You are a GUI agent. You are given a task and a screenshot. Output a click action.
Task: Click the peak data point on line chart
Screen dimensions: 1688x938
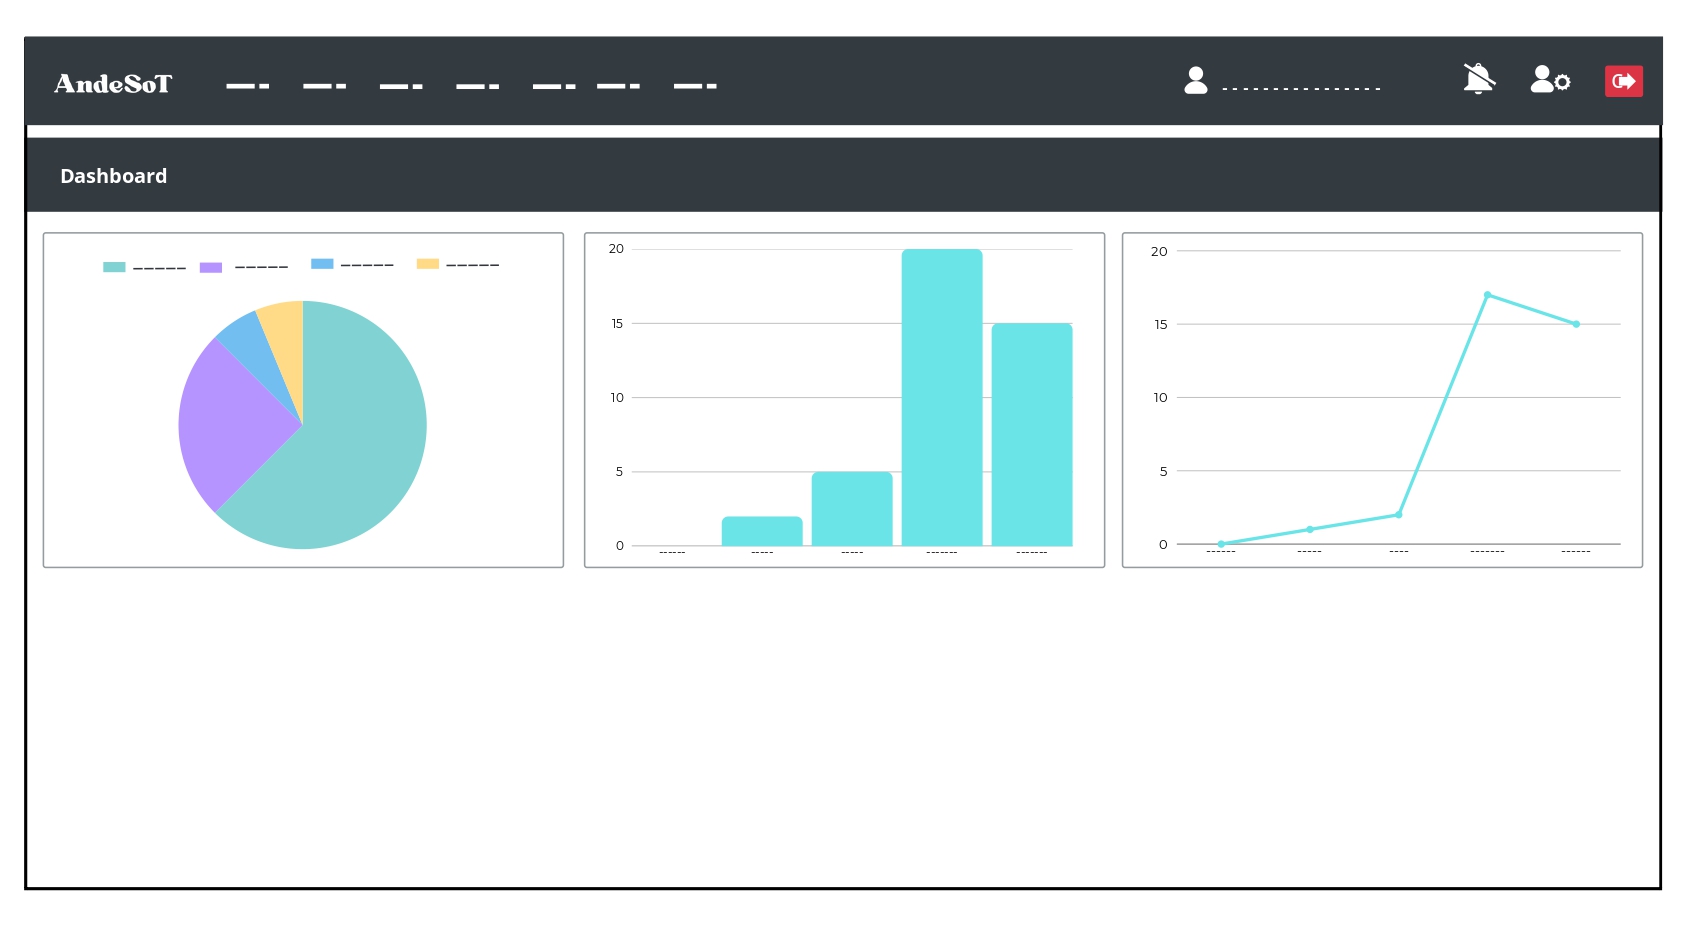pyautogui.click(x=1487, y=295)
